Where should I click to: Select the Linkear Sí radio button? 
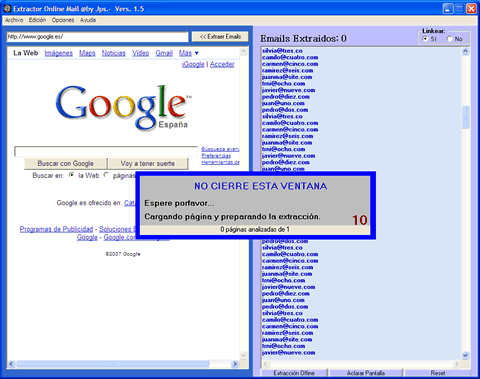[x=425, y=39]
